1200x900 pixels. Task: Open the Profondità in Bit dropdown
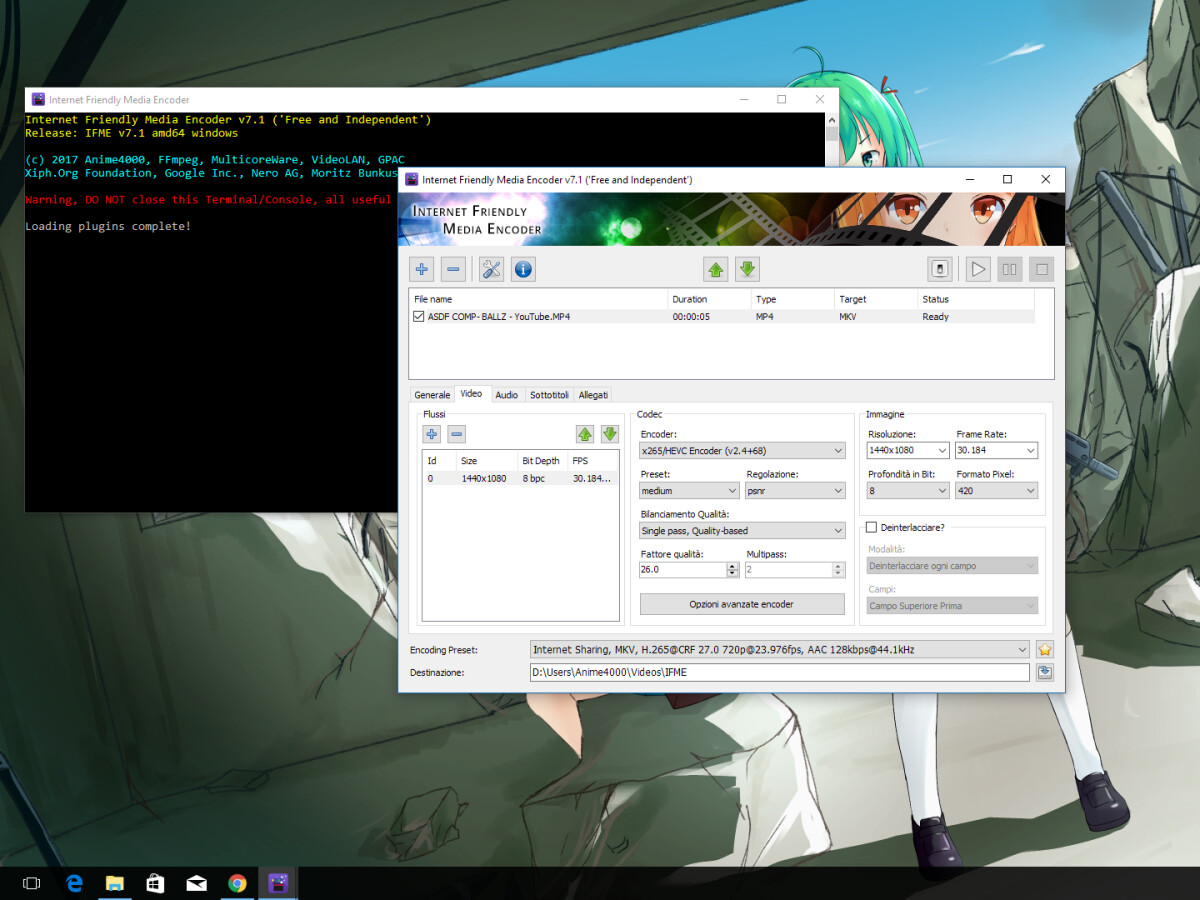[x=908, y=491]
